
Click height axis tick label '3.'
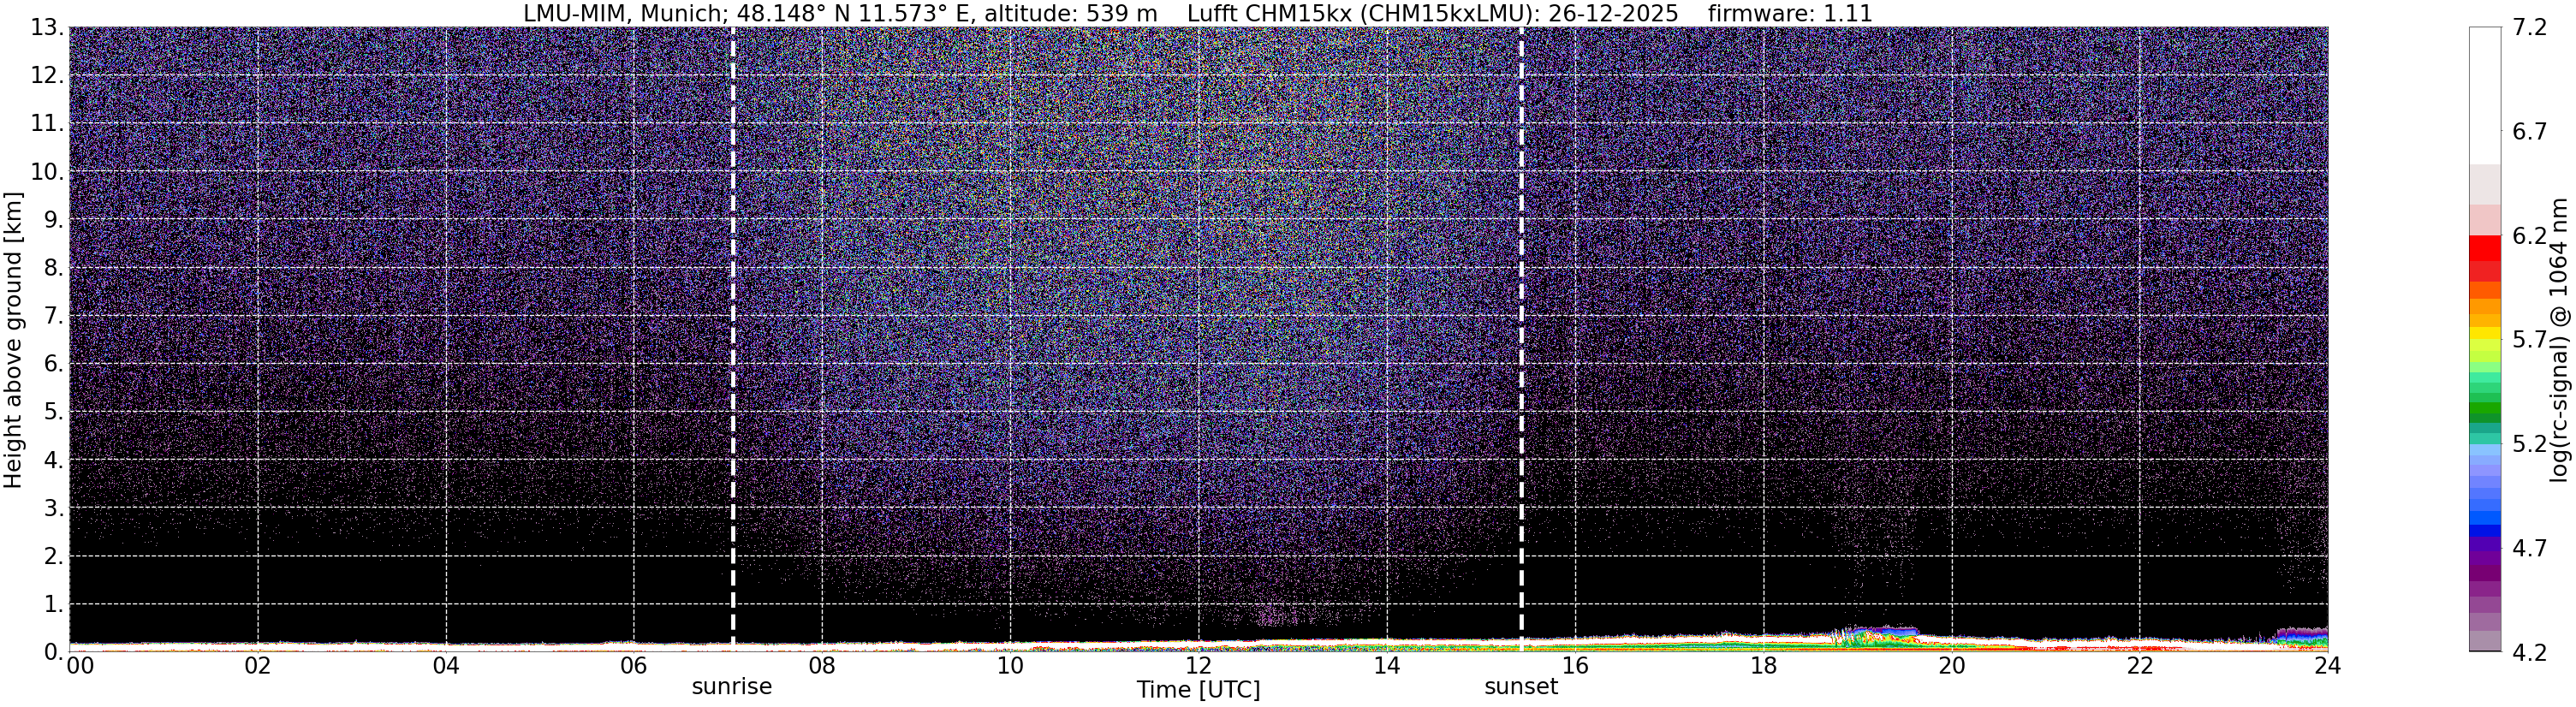pyautogui.click(x=54, y=508)
